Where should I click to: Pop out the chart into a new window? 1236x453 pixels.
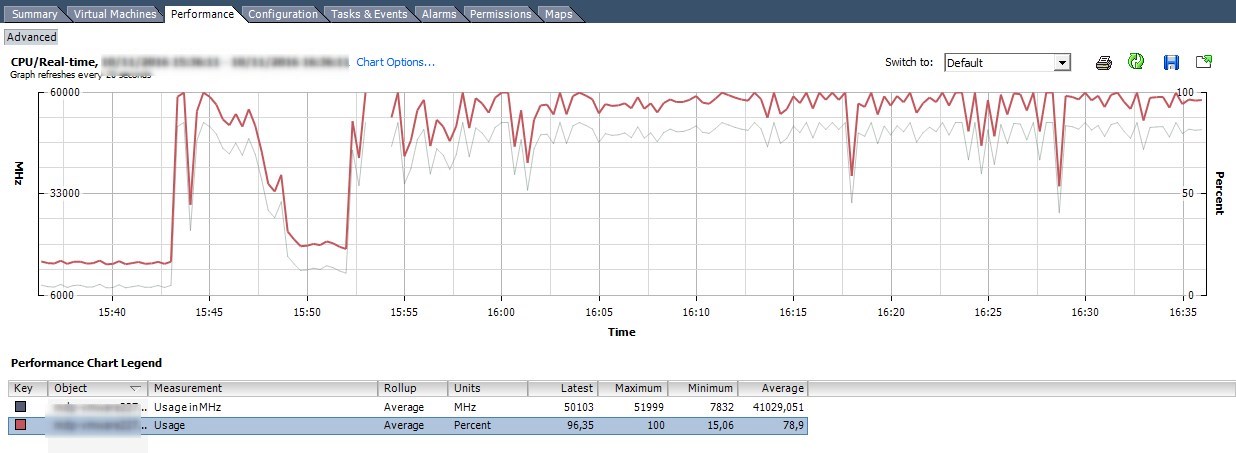pyautogui.click(x=1204, y=62)
